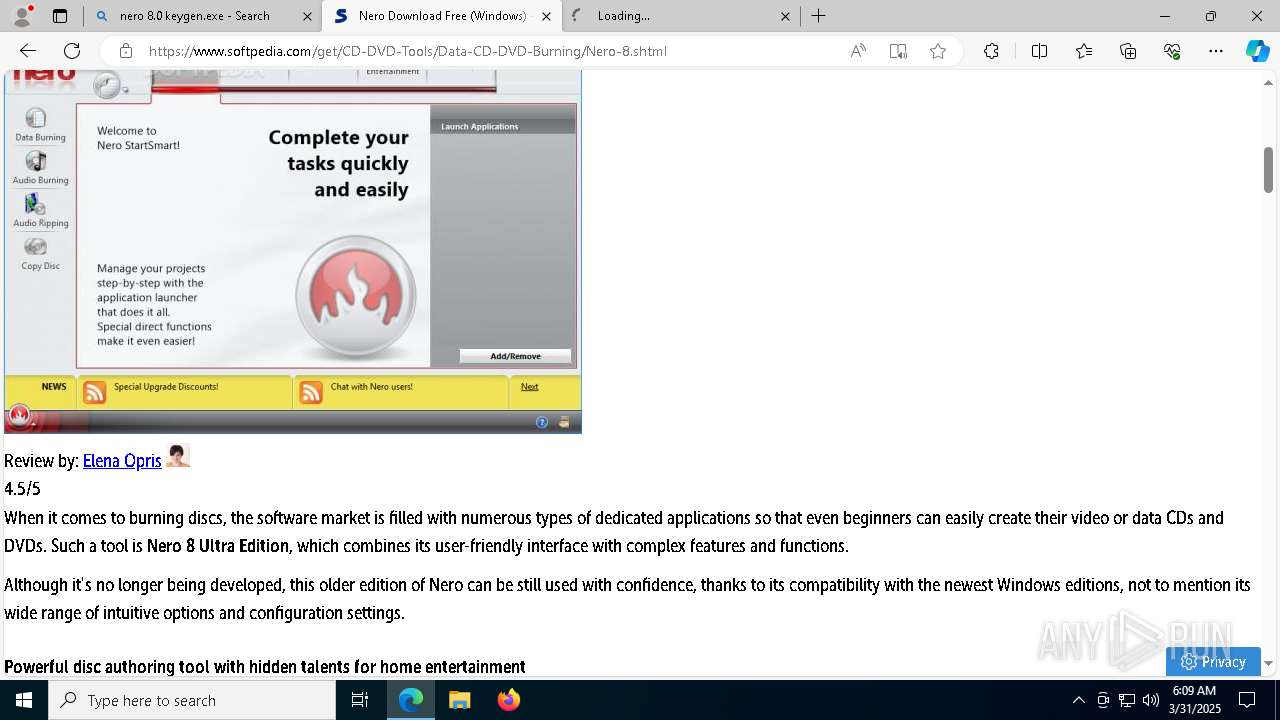
Task: Launch the Copilot sidebar
Action: point(1258,51)
